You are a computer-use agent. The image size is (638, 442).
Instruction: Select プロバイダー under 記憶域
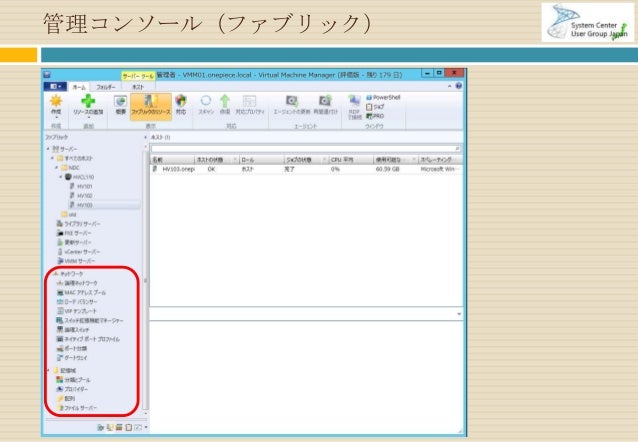coord(72,389)
